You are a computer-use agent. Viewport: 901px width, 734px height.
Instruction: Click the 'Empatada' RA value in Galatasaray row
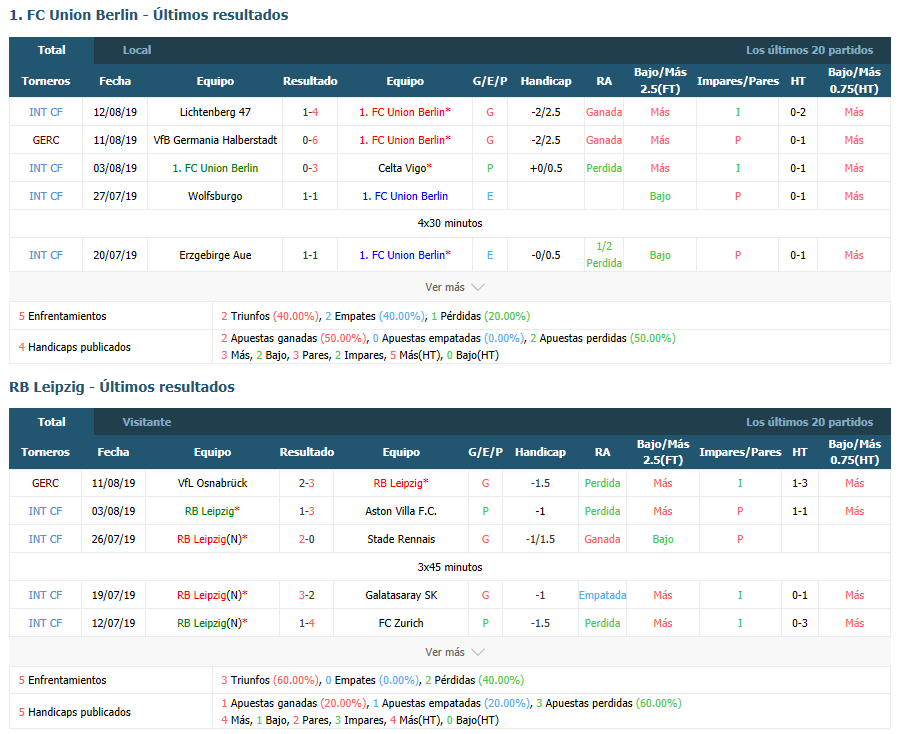(602, 595)
